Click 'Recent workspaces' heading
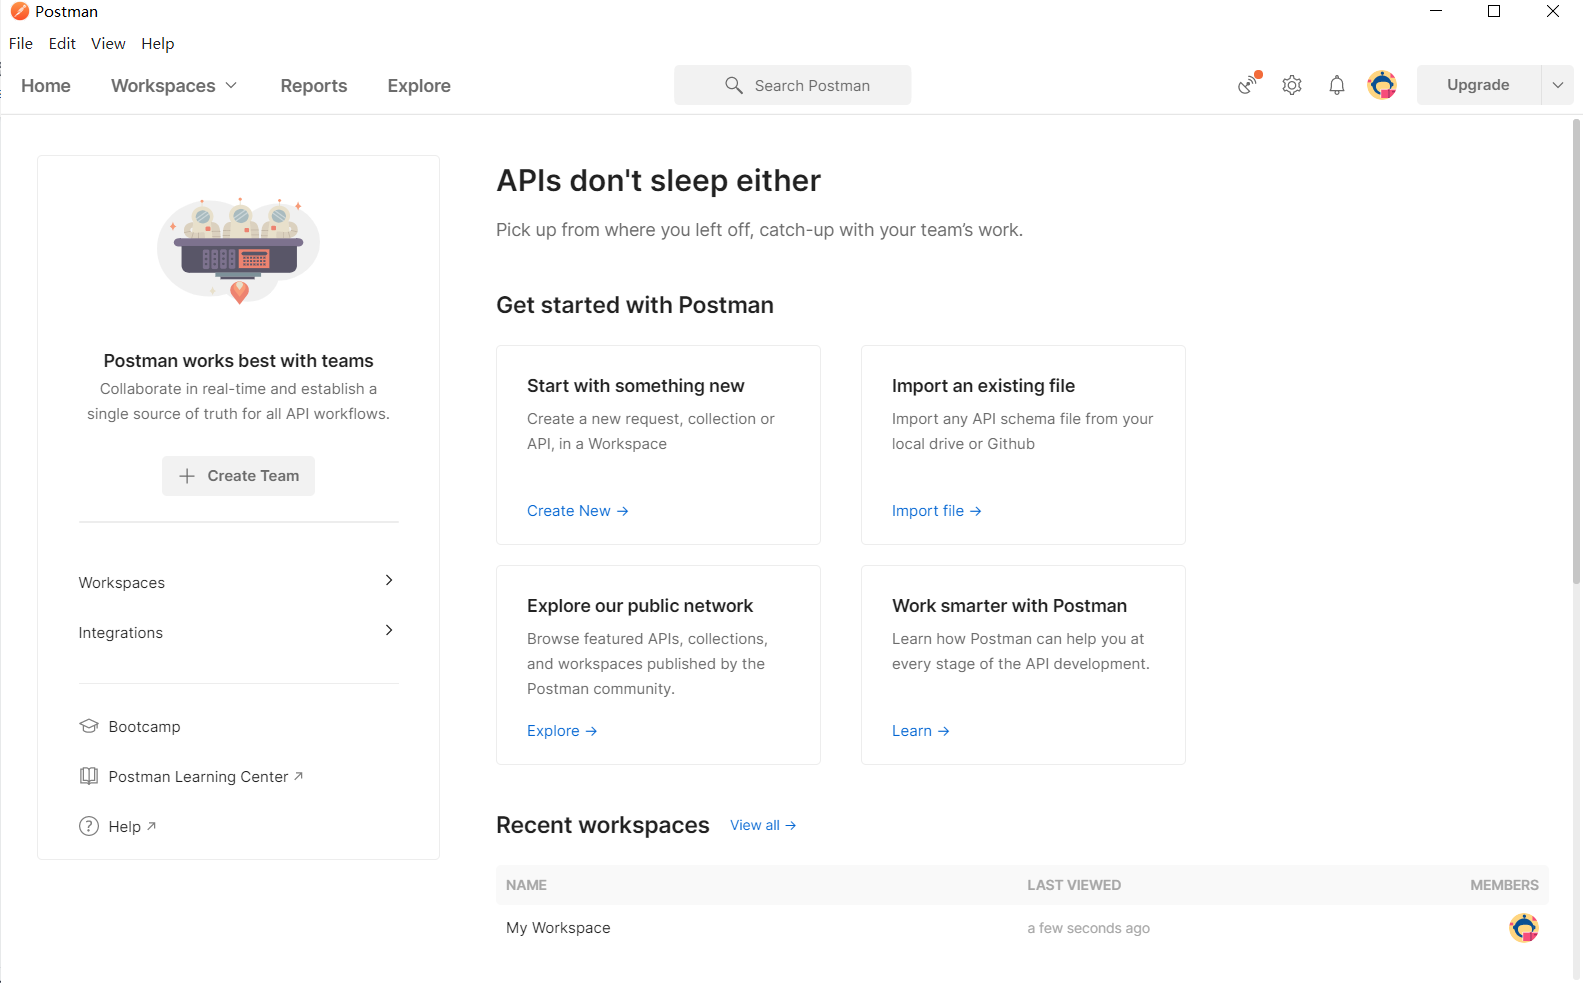1583x983 pixels. 603,825
